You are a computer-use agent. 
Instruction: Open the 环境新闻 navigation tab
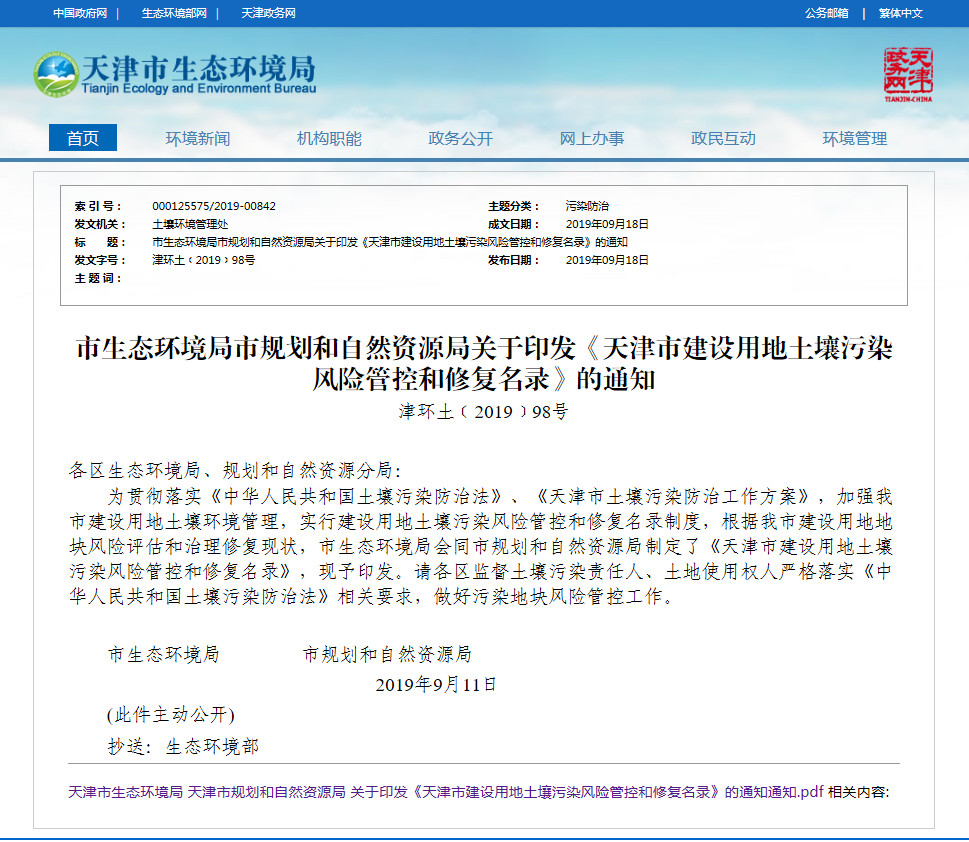[198, 138]
